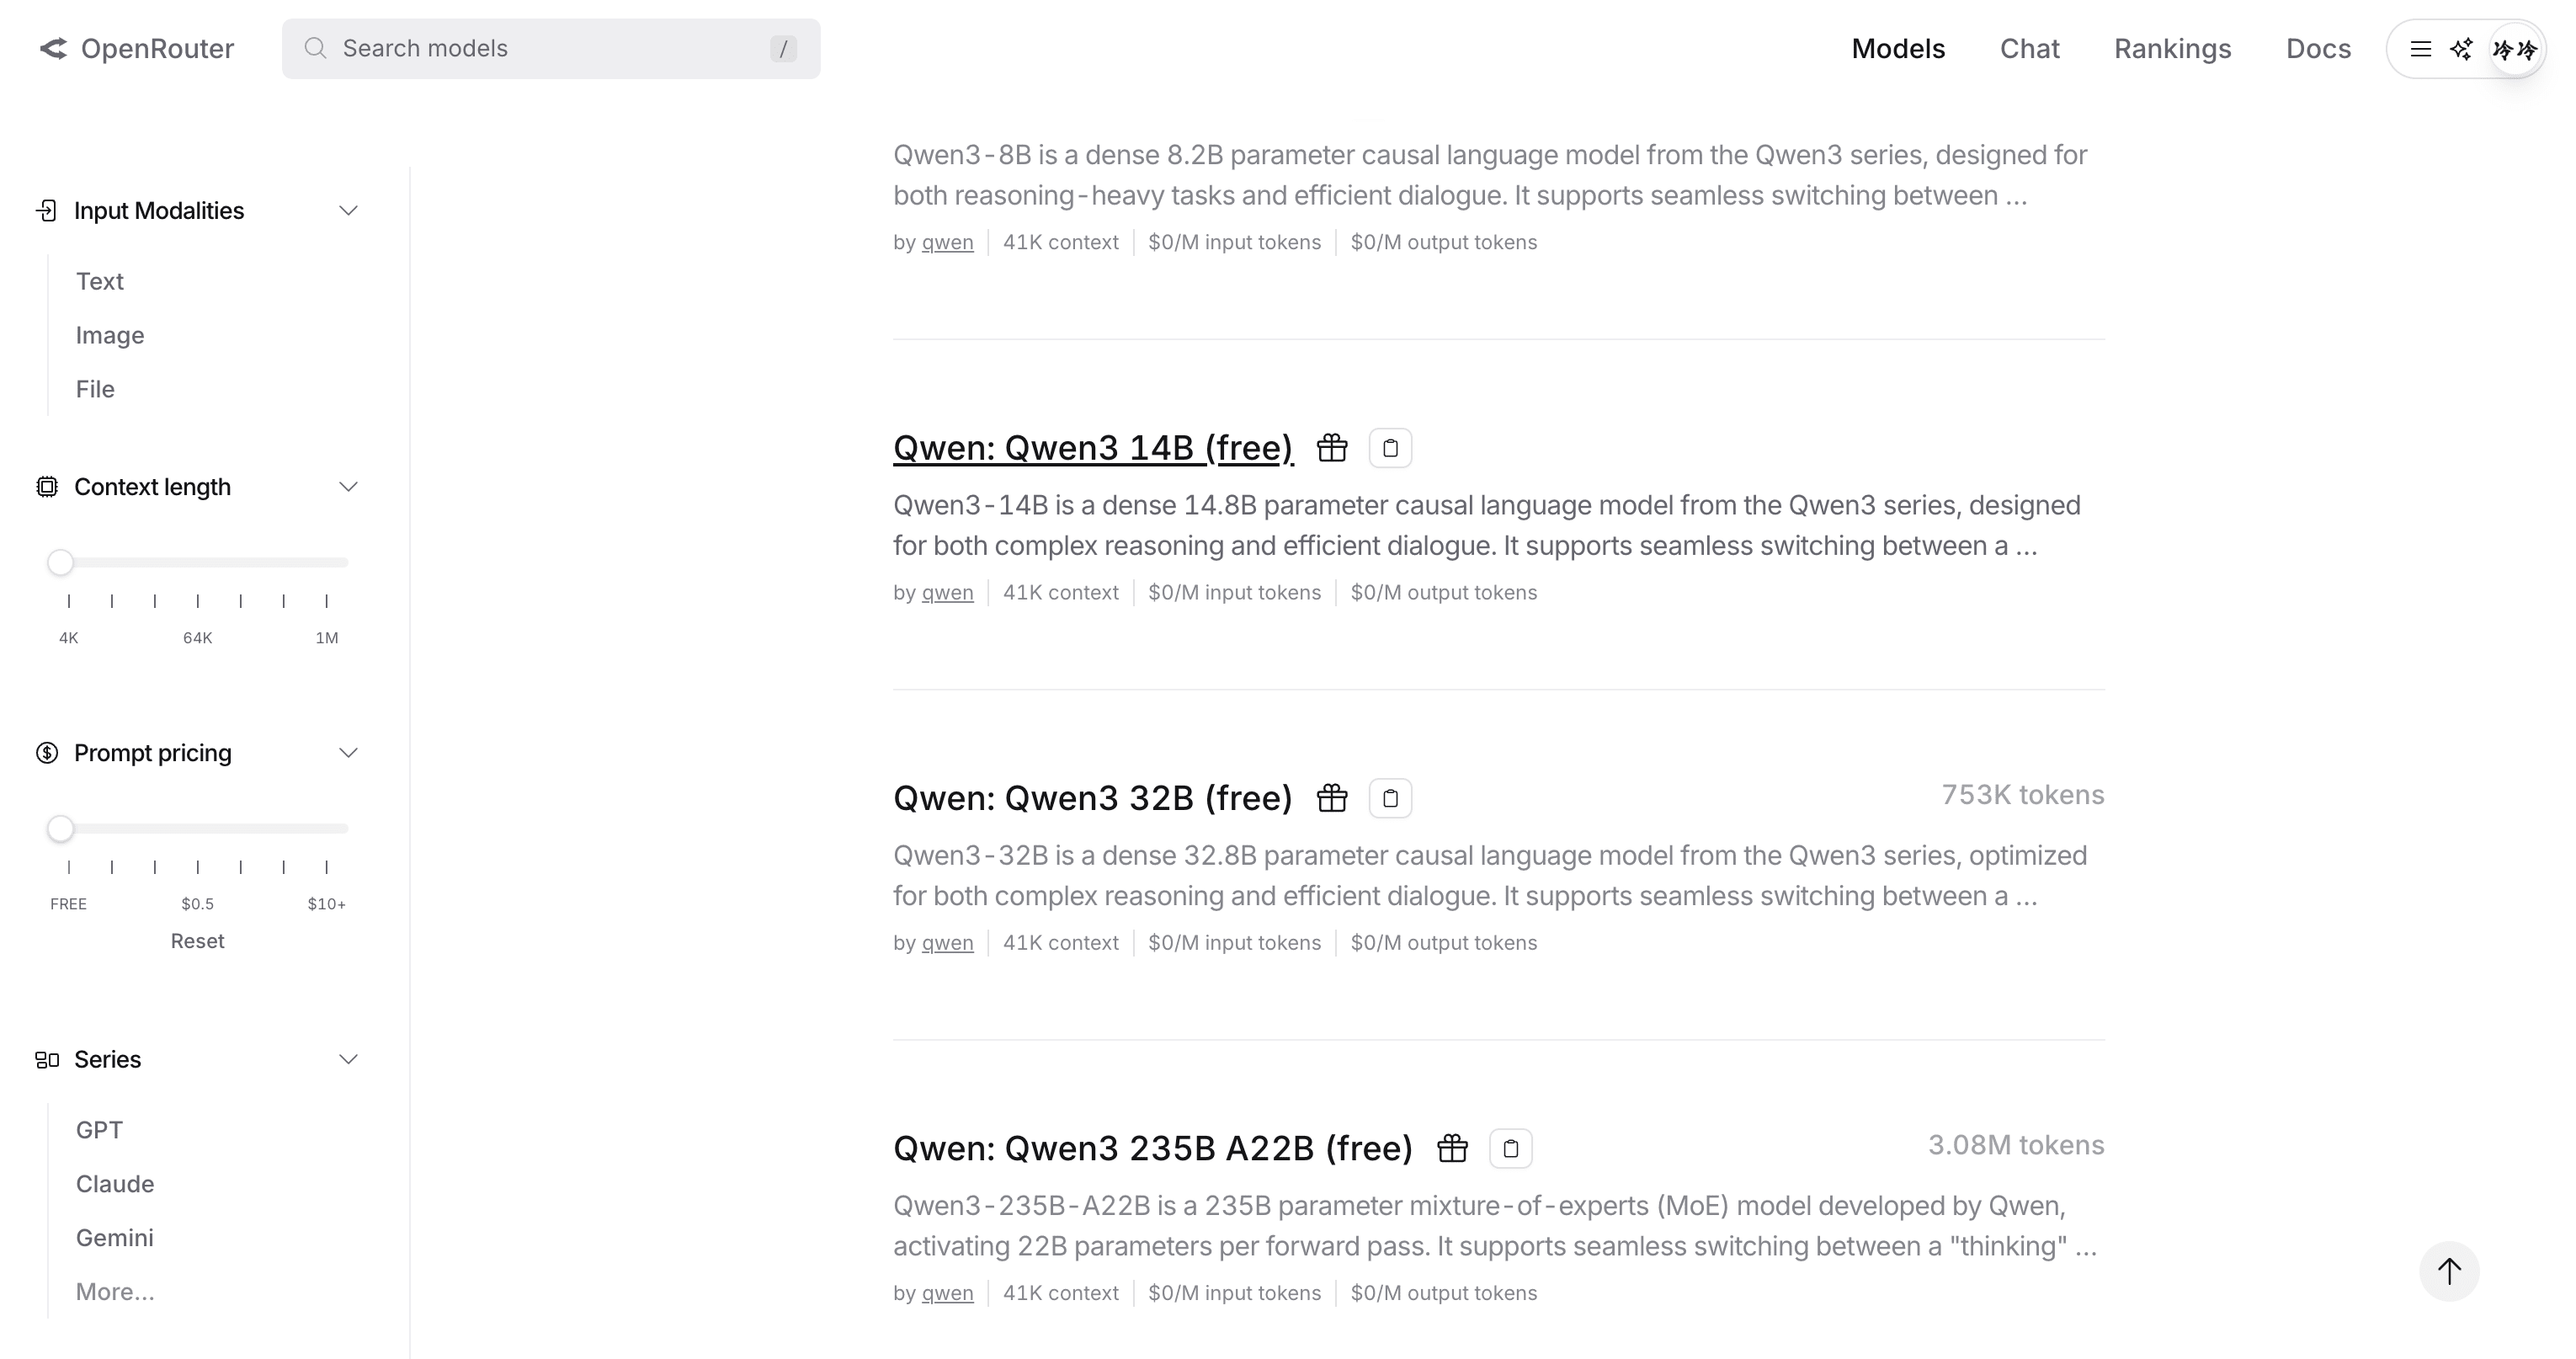Click the gift icon beside Qwen3 235B A22B
2576x1359 pixels.
1452,1148
